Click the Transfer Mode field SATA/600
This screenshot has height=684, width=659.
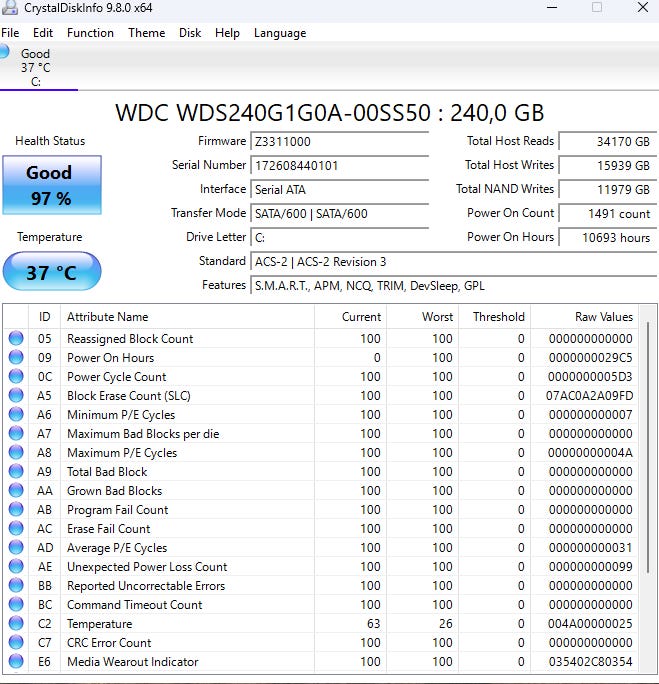tap(339, 214)
